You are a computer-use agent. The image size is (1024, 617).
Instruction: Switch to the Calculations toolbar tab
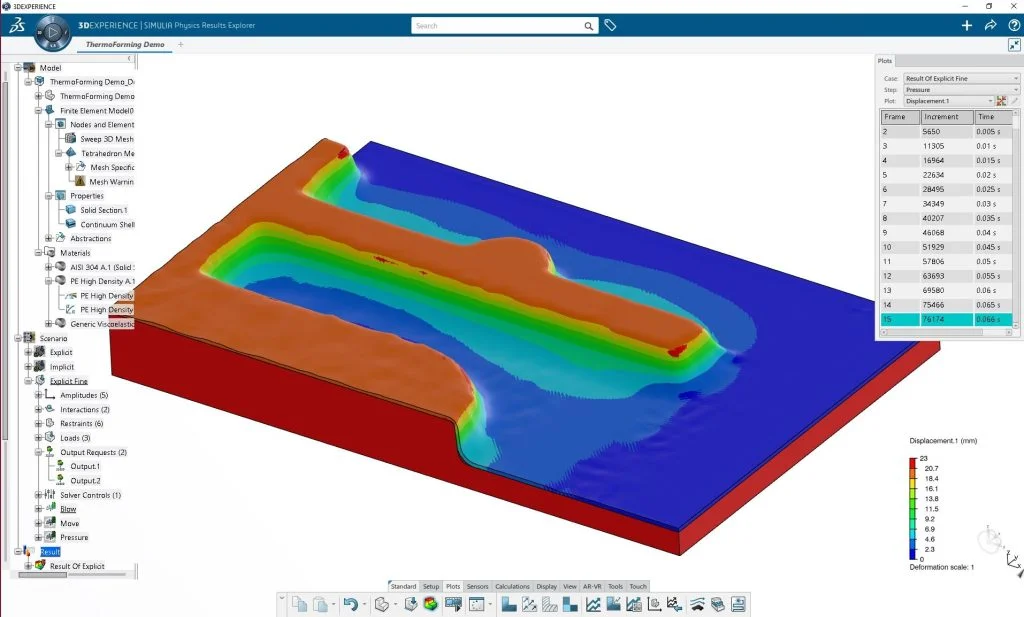tap(512, 586)
